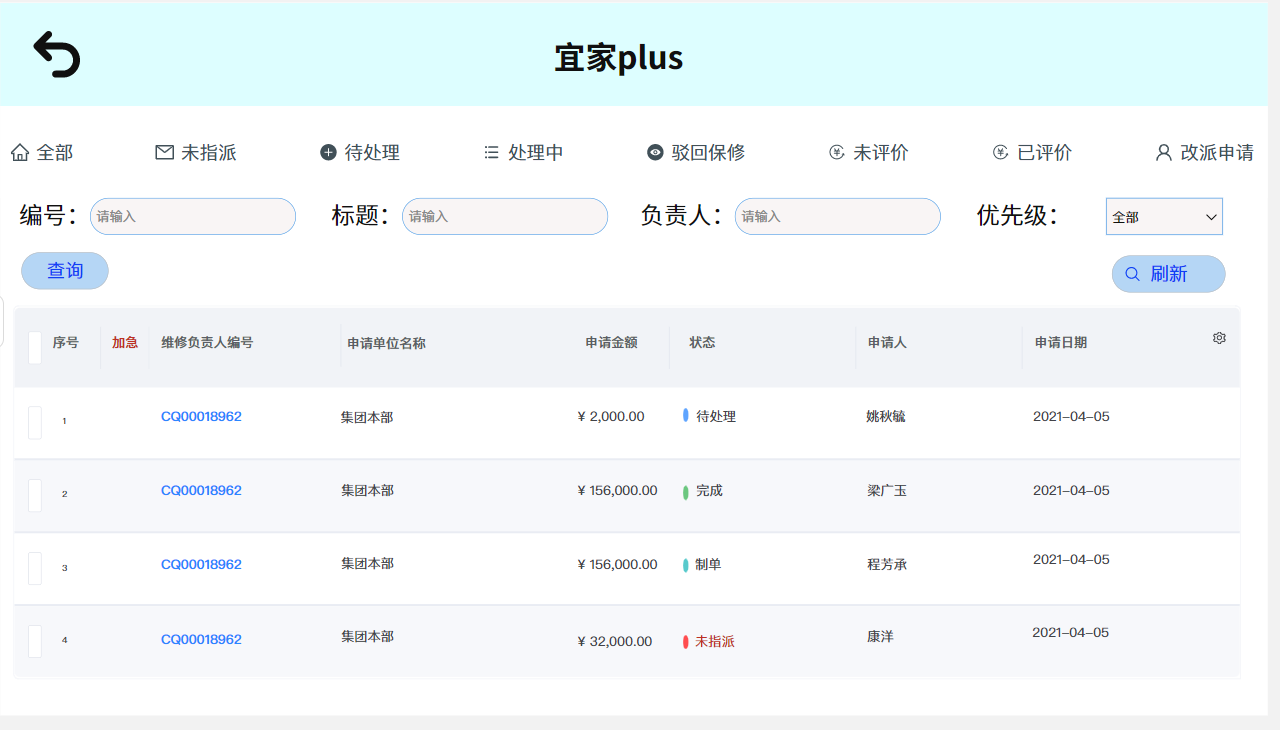Click the envelope icon beside 未指派
Image resolution: width=1280 pixels, height=730 pixels.
[x=165, y=153]
